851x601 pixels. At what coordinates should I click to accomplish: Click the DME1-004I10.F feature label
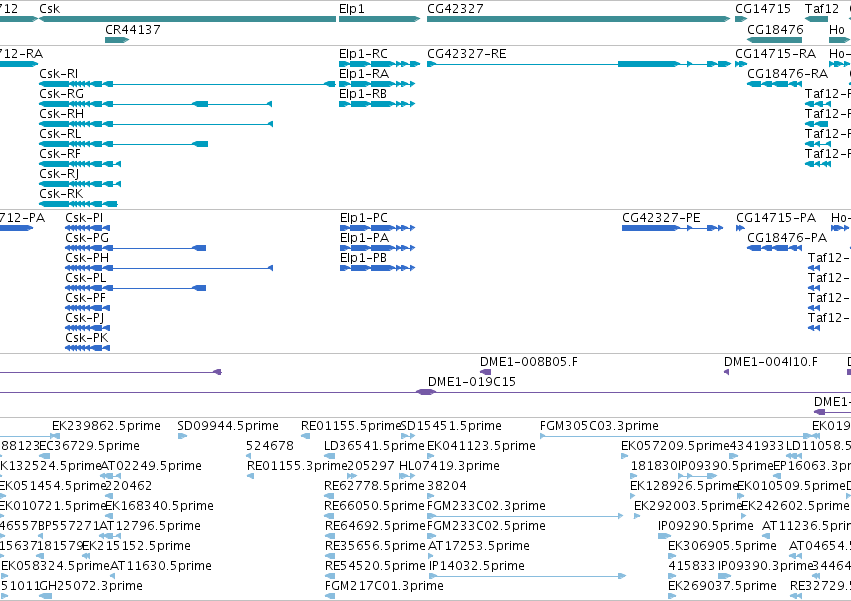point(771,362)
